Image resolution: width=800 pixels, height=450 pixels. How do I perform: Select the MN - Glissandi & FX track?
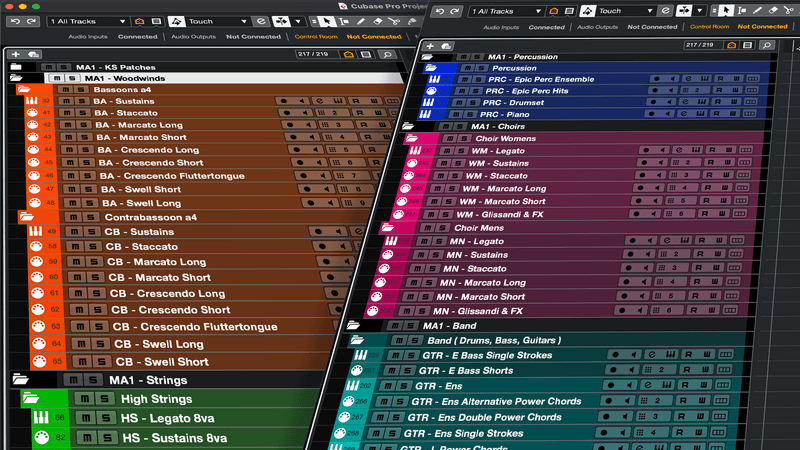478,311
